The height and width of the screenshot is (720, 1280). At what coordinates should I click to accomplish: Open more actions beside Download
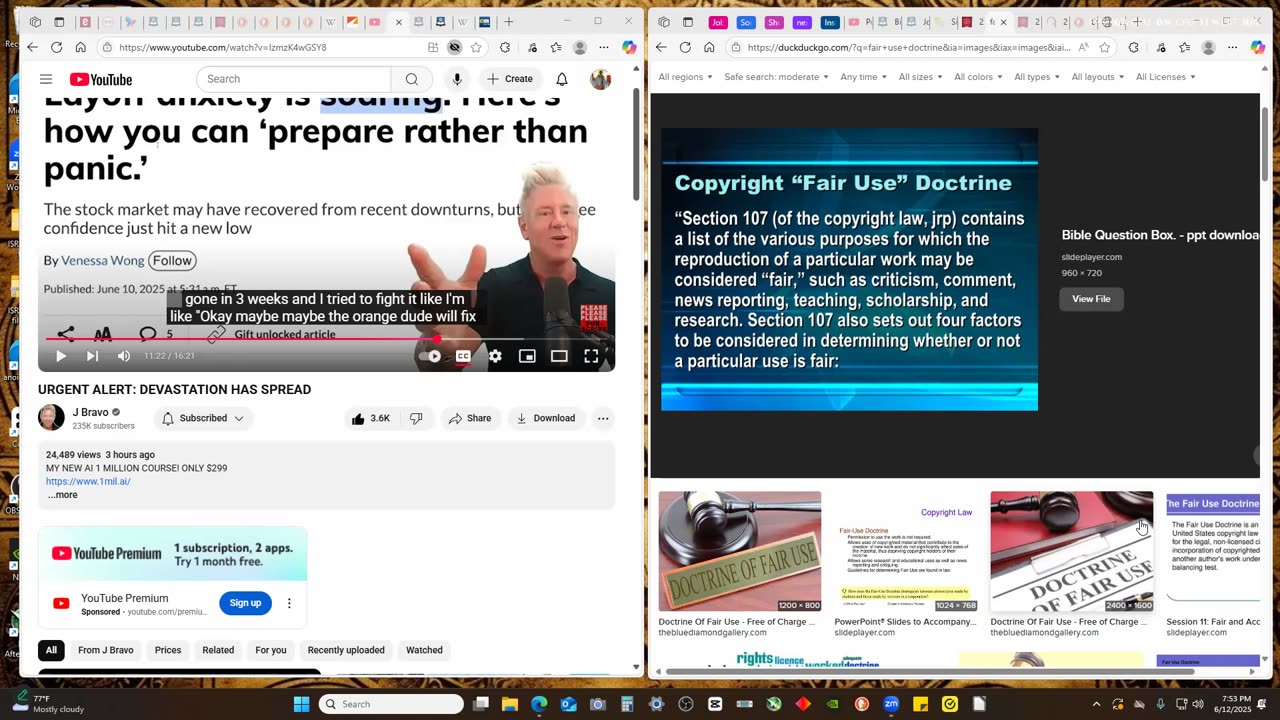click(x=603, y=418)
